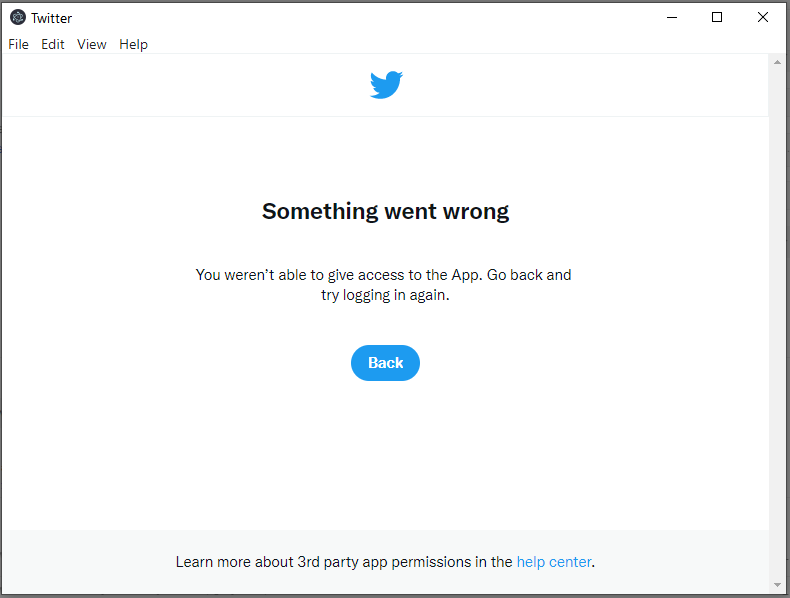790x598 pixels.
Task: Click the scrollbar up arrow
Action: coord(777,62)
